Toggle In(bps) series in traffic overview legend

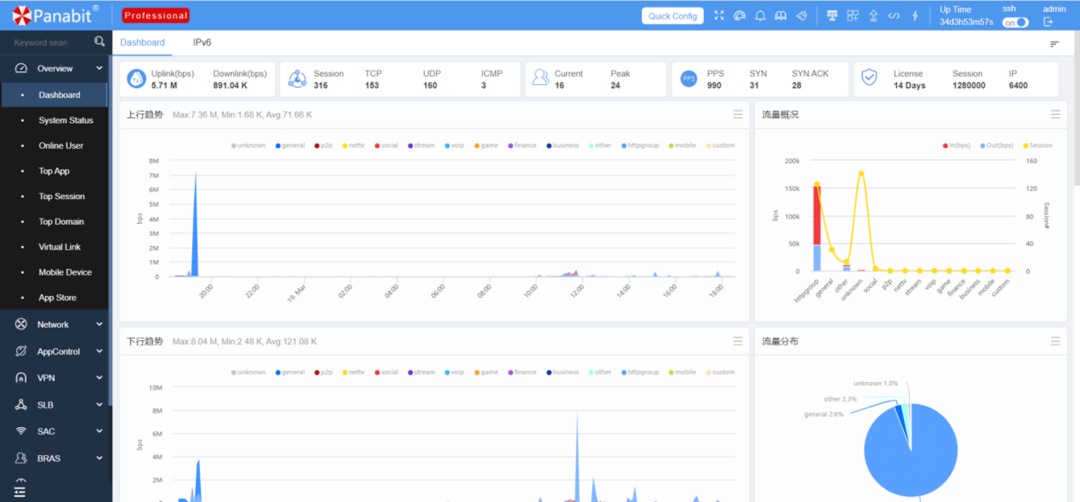955,145
